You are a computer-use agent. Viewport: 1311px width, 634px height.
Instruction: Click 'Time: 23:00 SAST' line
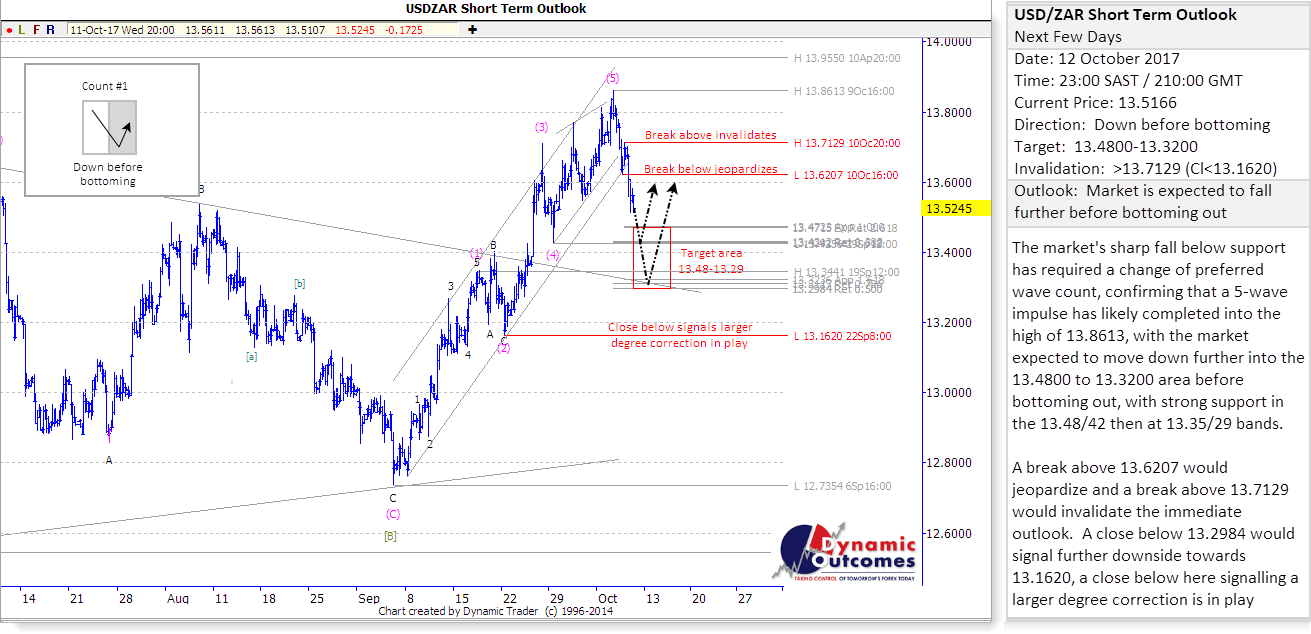(x=1128, y=80)
